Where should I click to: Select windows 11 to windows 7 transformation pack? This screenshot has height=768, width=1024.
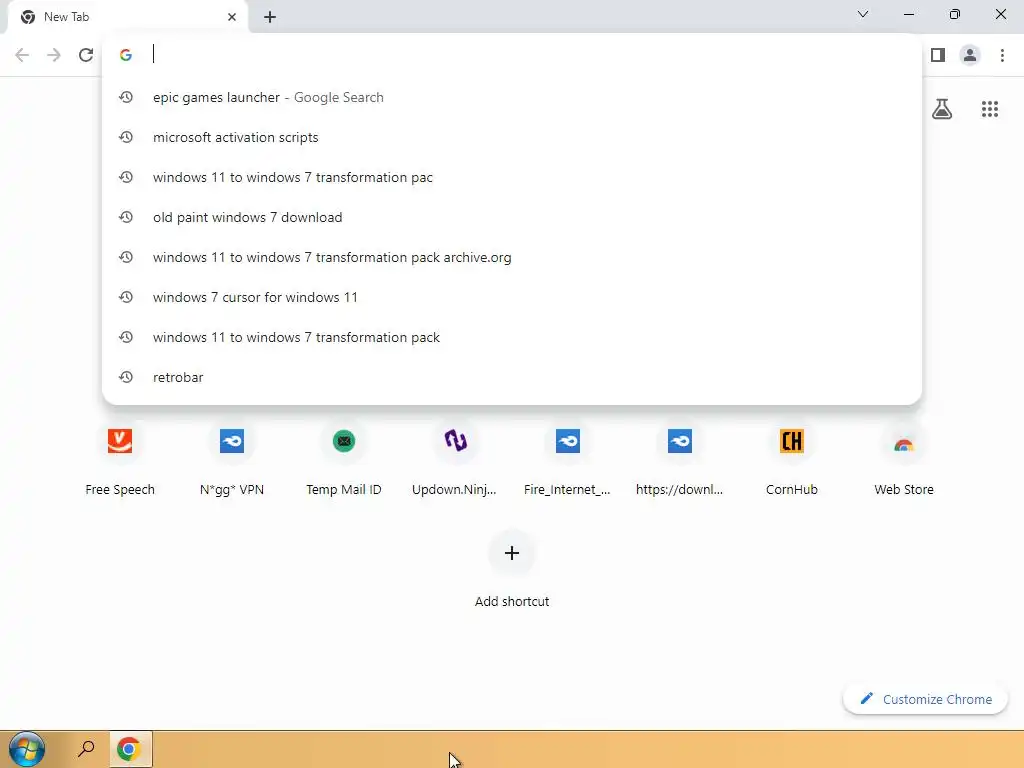[512, 337]
